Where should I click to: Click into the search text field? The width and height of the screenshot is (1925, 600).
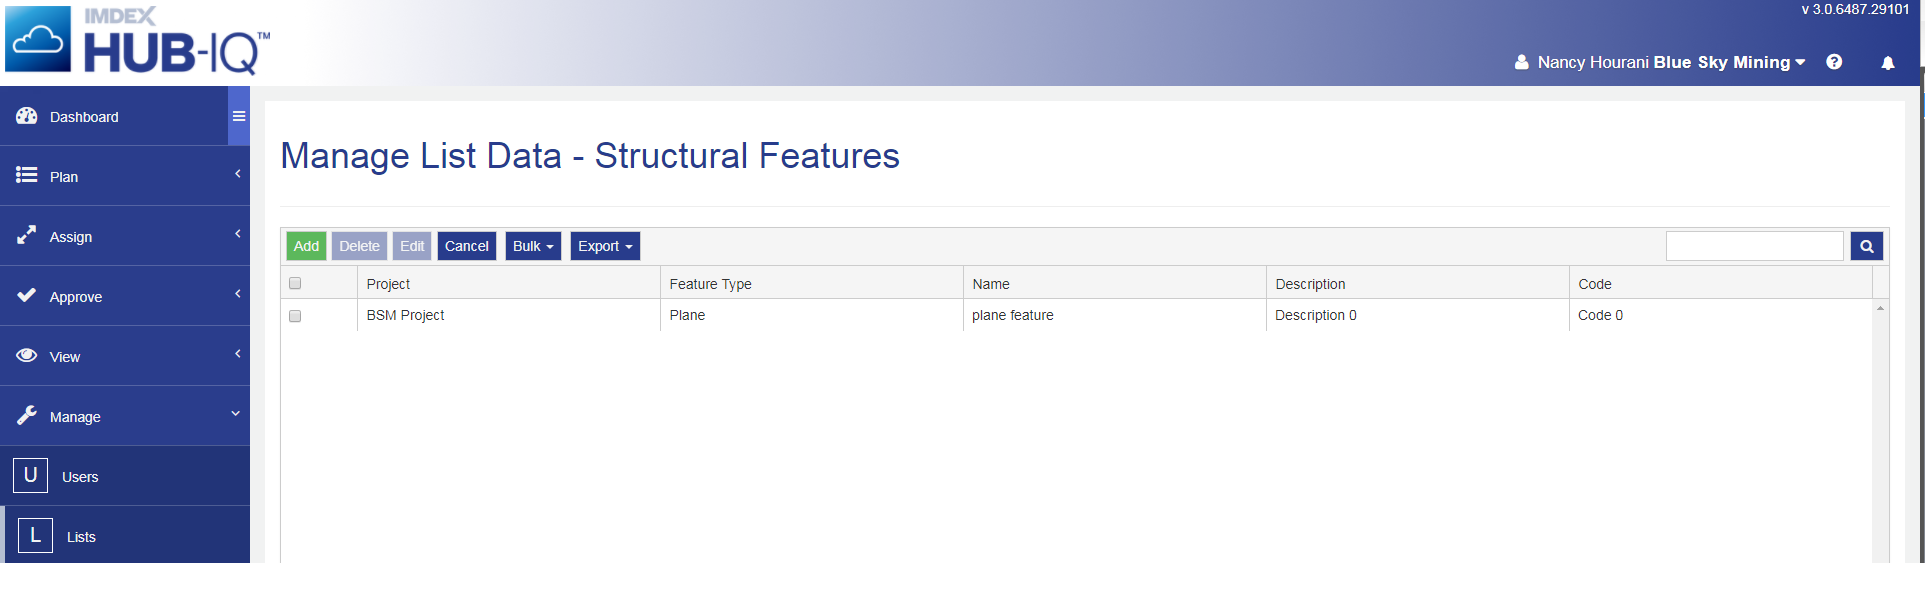click(x=1754, y=246)
